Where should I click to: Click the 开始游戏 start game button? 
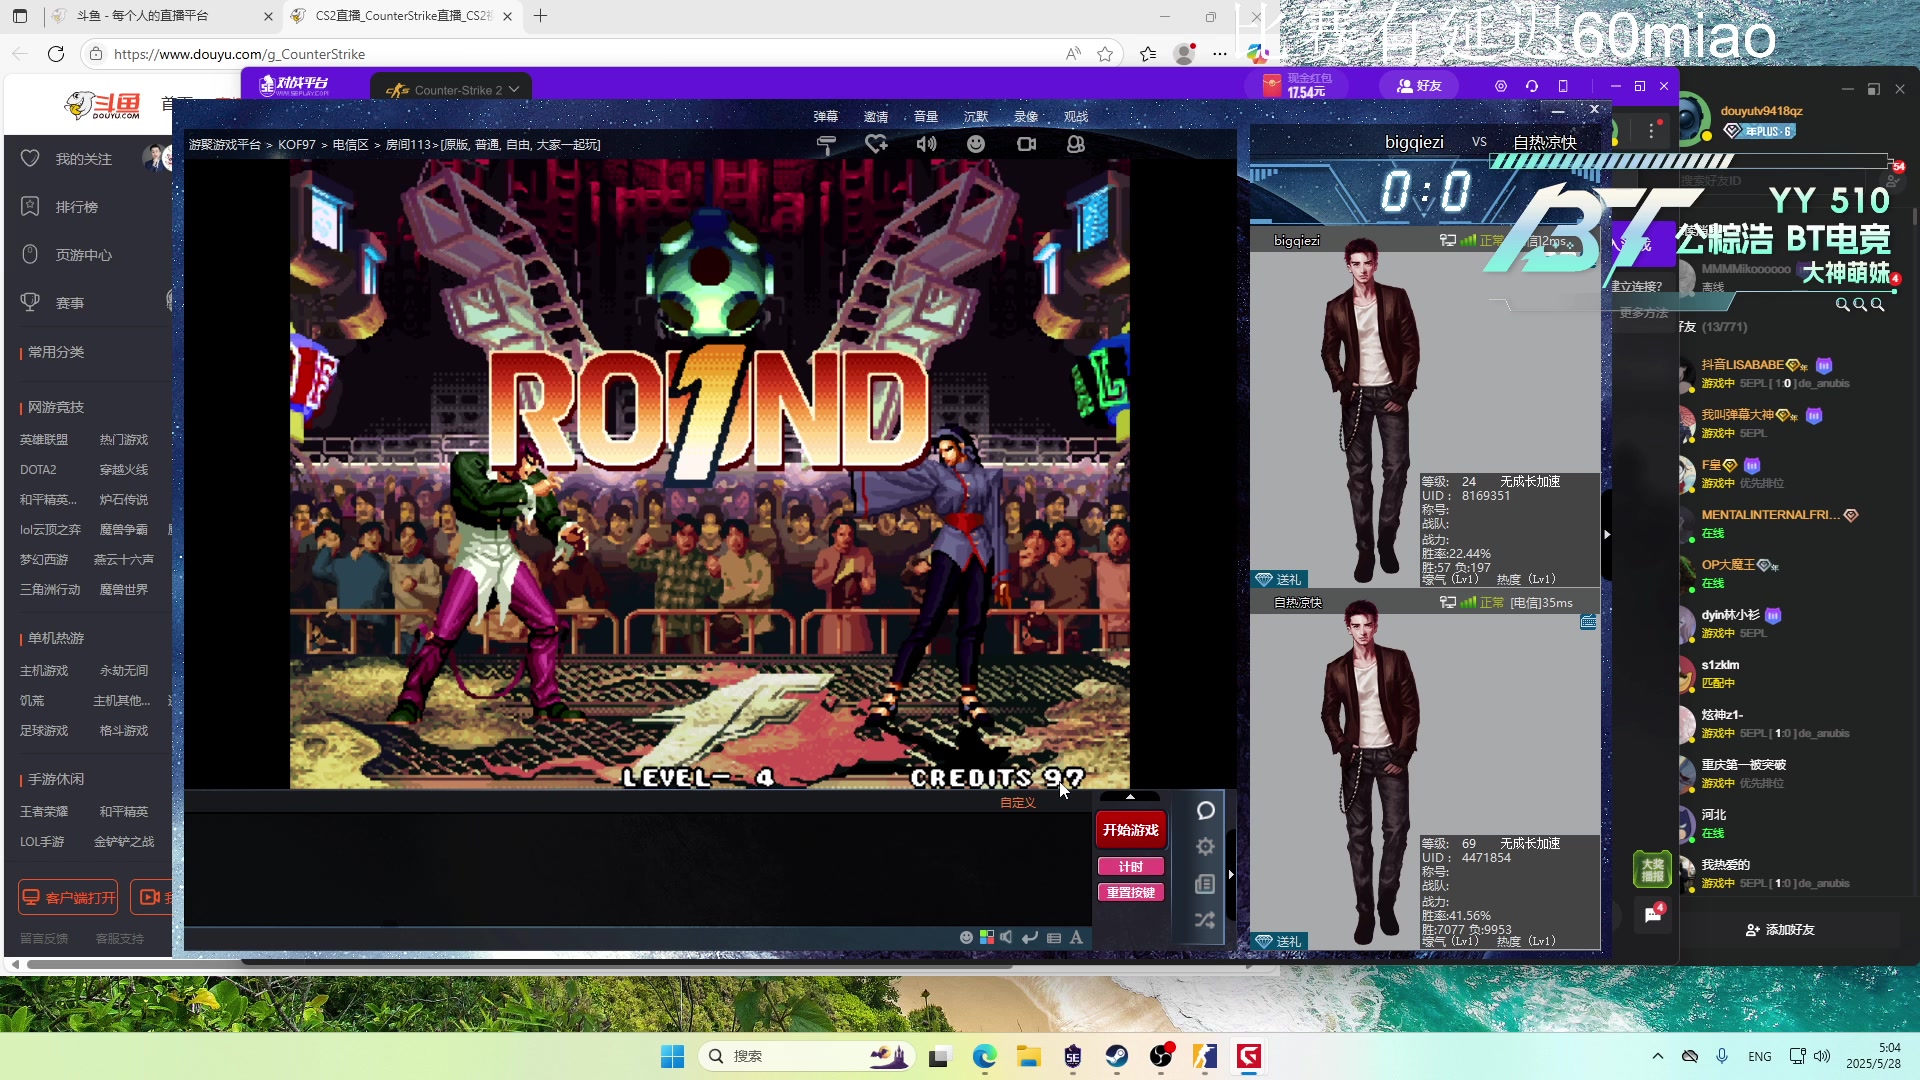(x=1131, y=830)
